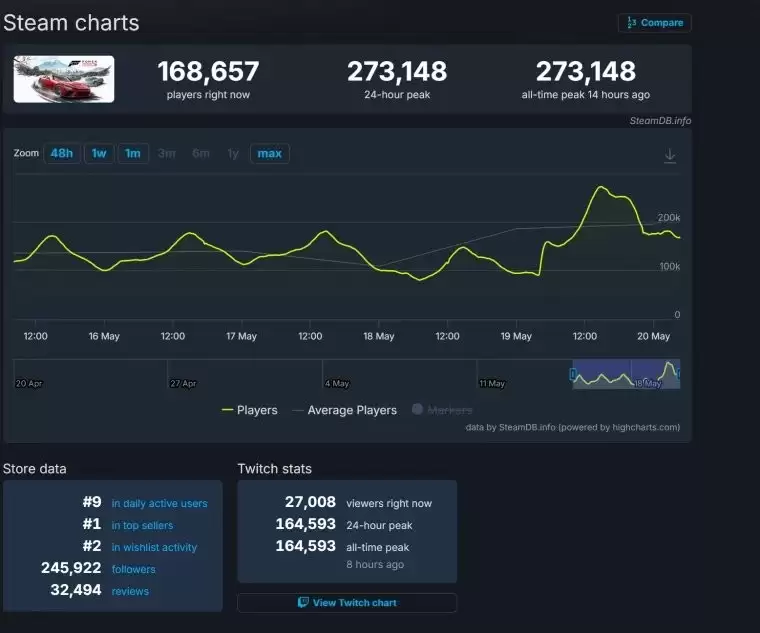This screenshot has width=760, height=633.
Task: Click the 245,922 followers count
Action: coord(71,568)
